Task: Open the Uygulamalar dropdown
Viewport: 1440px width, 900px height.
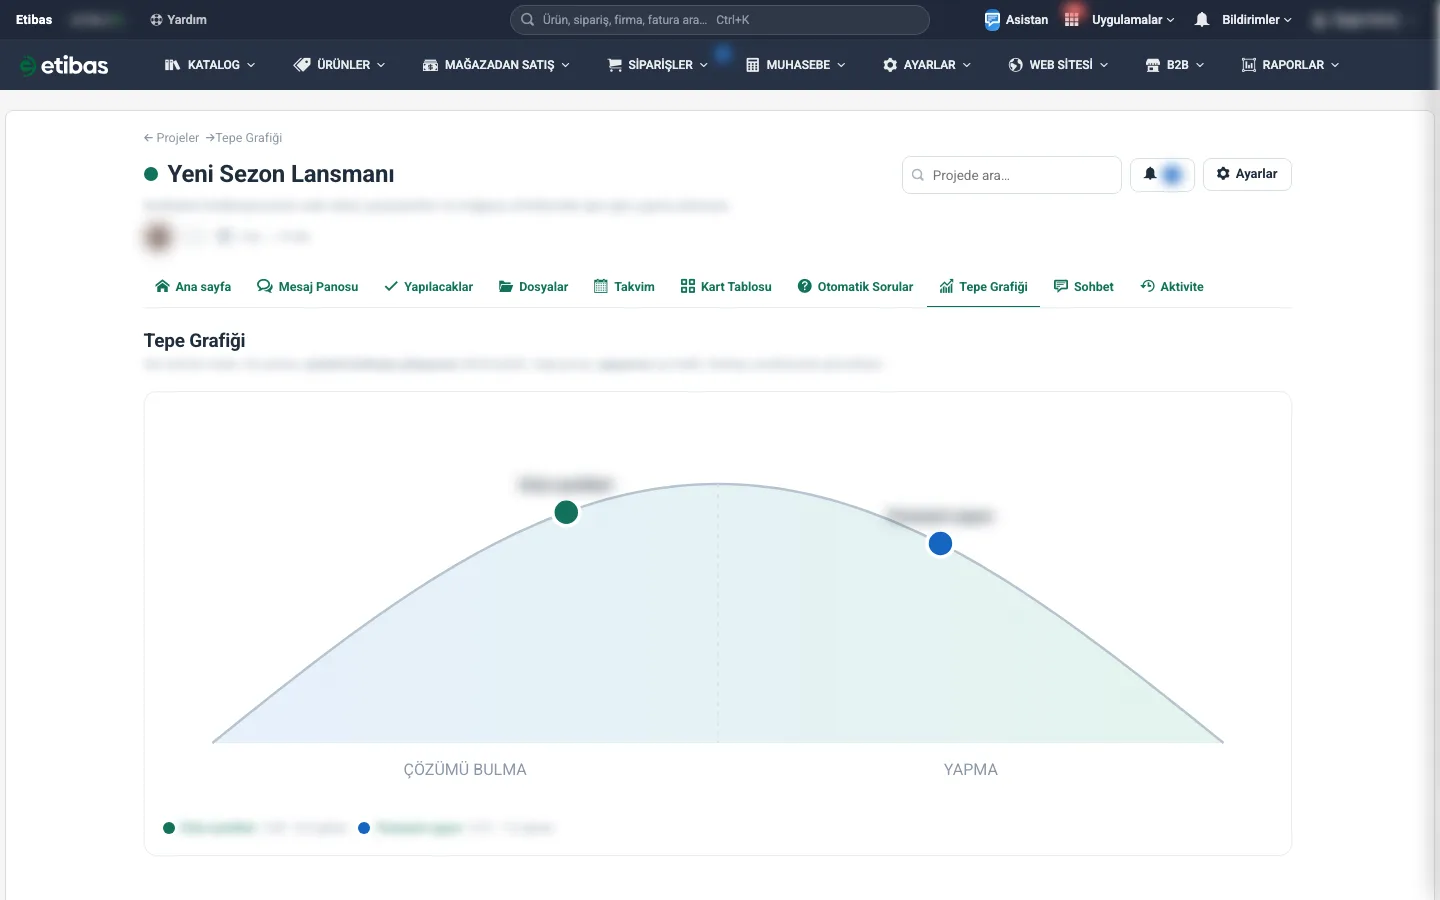Action: pyautogui.click(x=1132, y=20)
